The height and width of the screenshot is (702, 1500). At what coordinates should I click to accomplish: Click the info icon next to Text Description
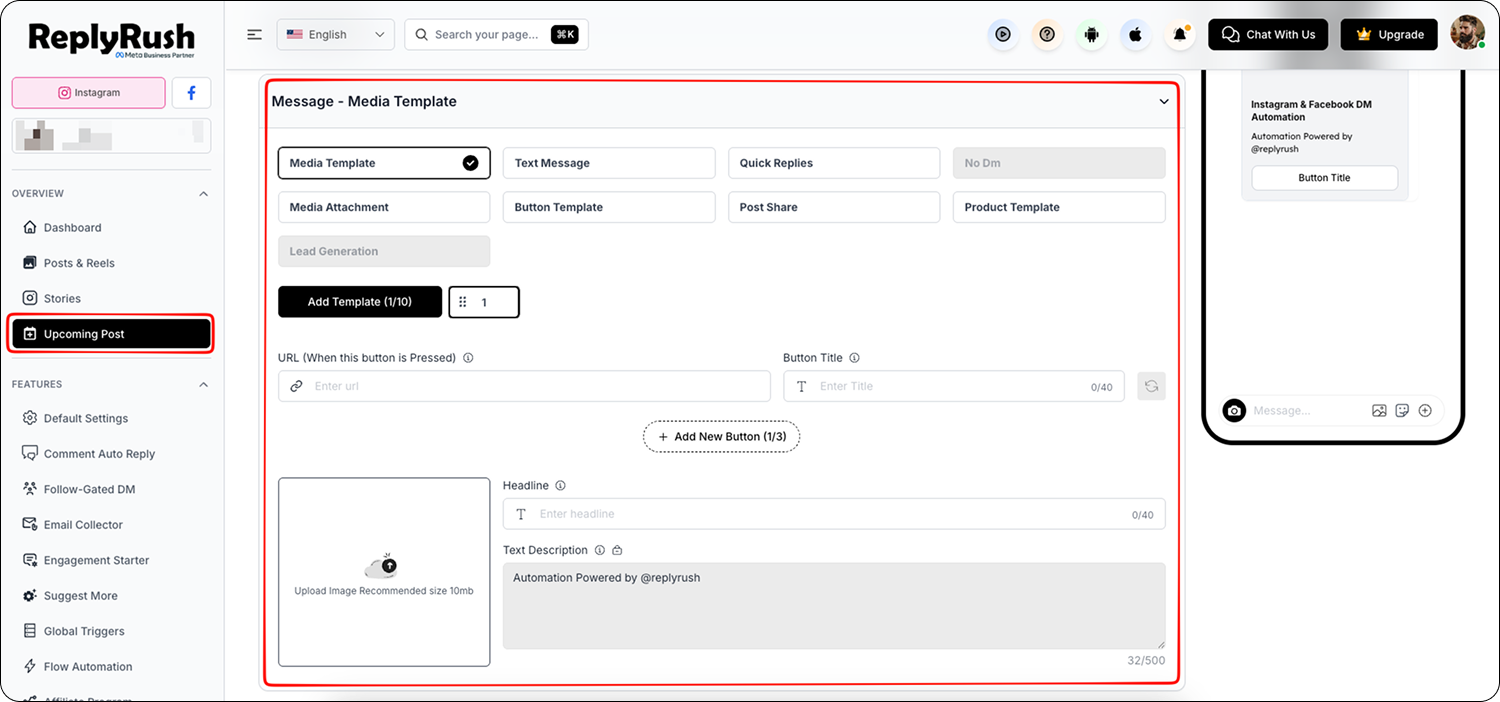599,550
